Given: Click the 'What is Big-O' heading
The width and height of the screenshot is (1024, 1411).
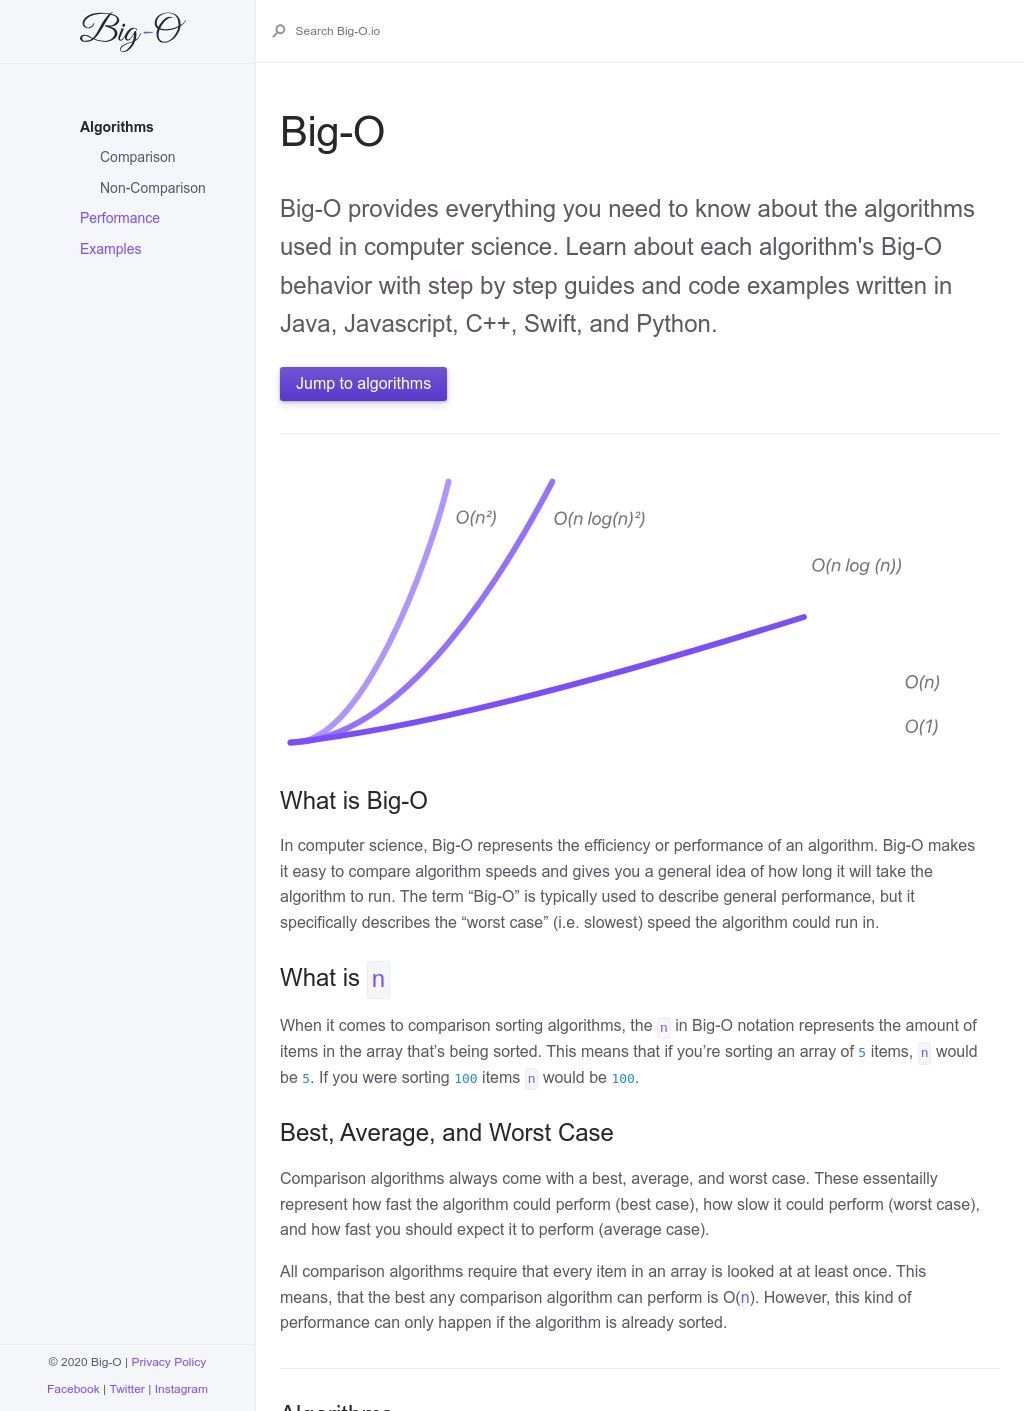Looking at the screenshot, I should click(354, 801).
